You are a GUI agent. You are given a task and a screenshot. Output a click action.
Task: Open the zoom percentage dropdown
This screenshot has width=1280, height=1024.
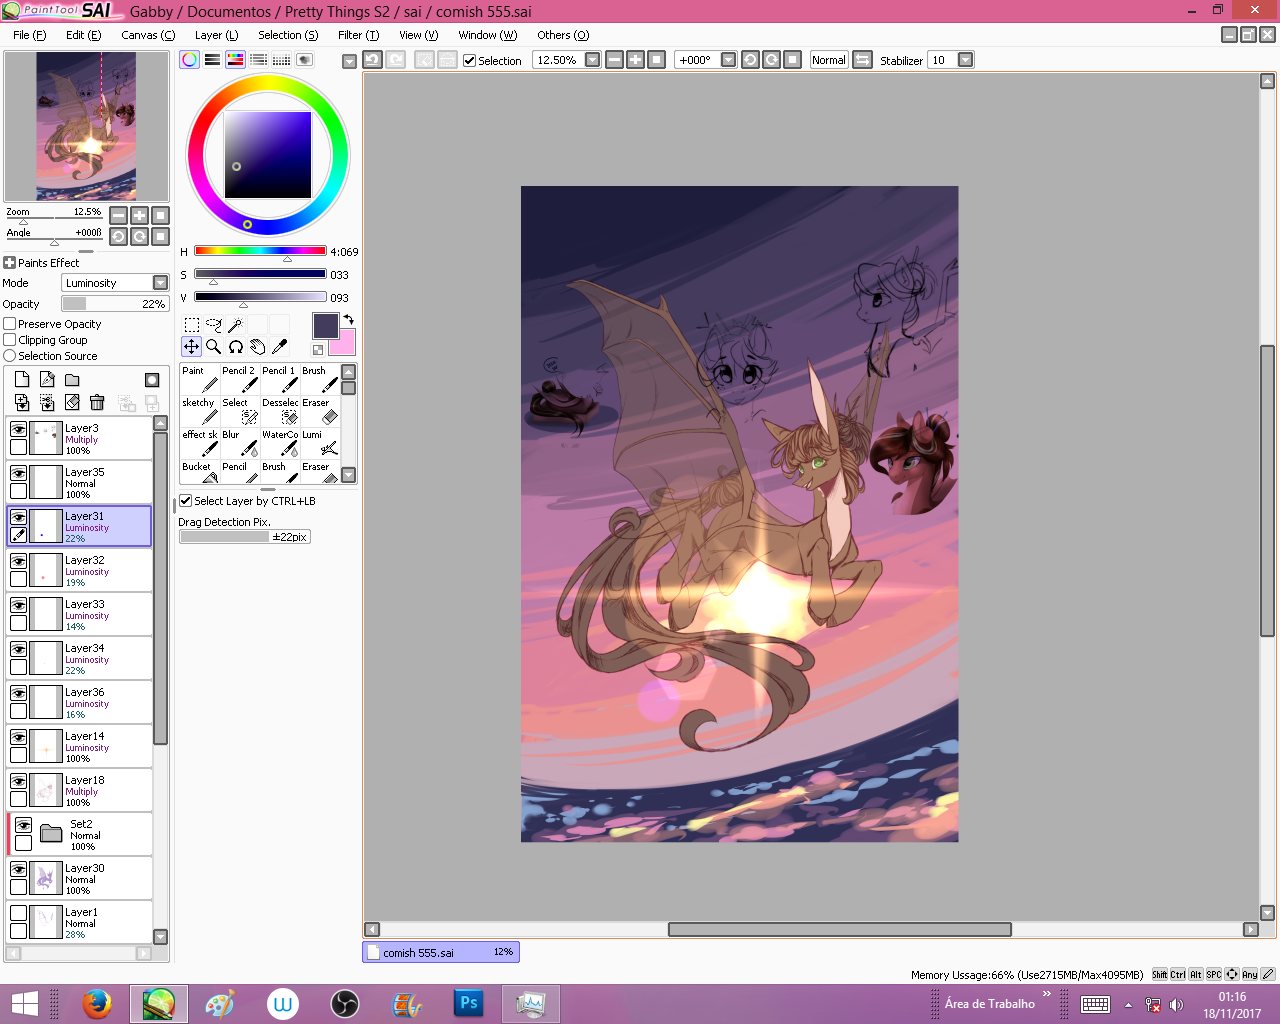click(x=592, y=60)
